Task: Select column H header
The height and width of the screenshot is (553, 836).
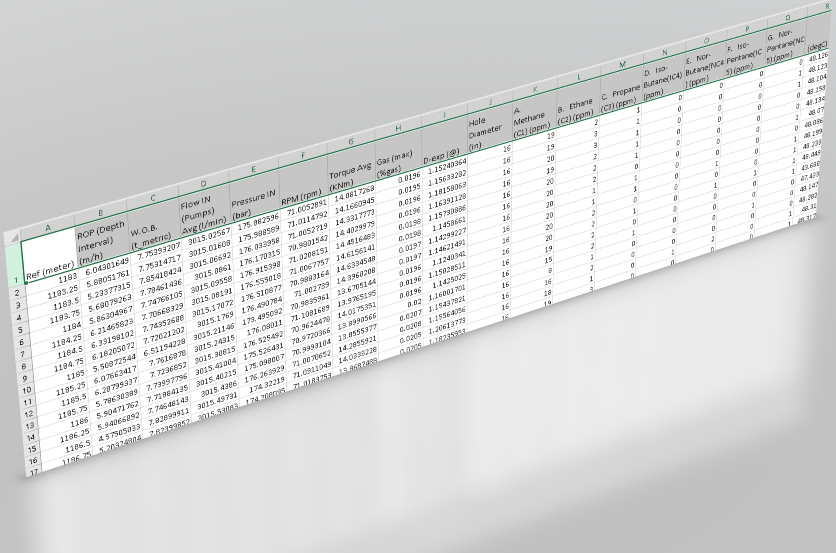Action: 398,129
